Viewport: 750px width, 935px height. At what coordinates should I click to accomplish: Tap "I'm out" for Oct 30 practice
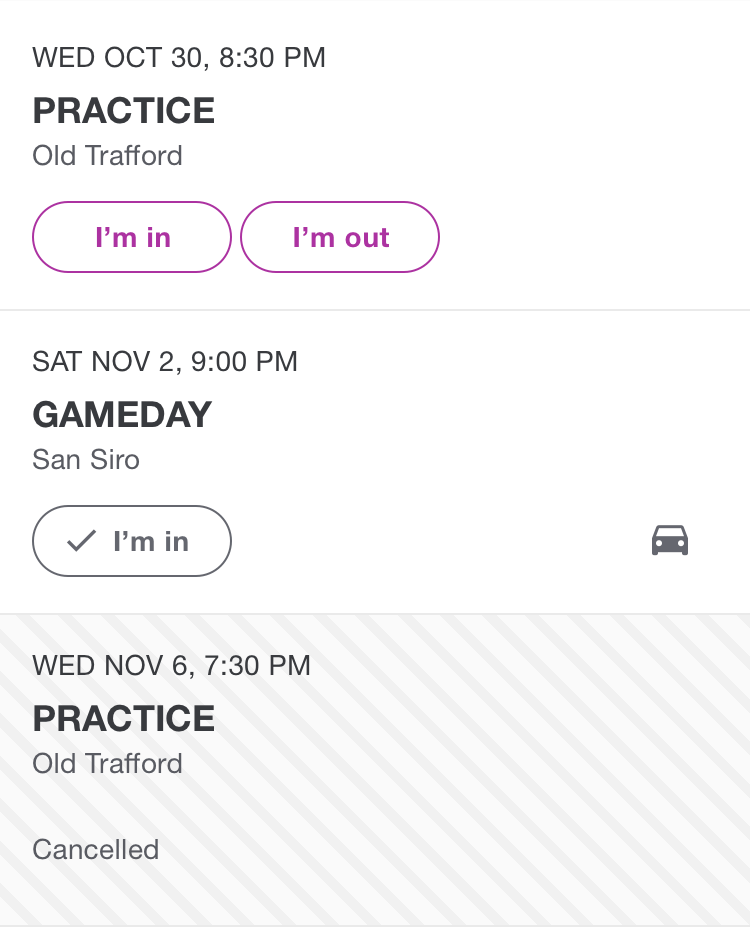coord(340,238)
